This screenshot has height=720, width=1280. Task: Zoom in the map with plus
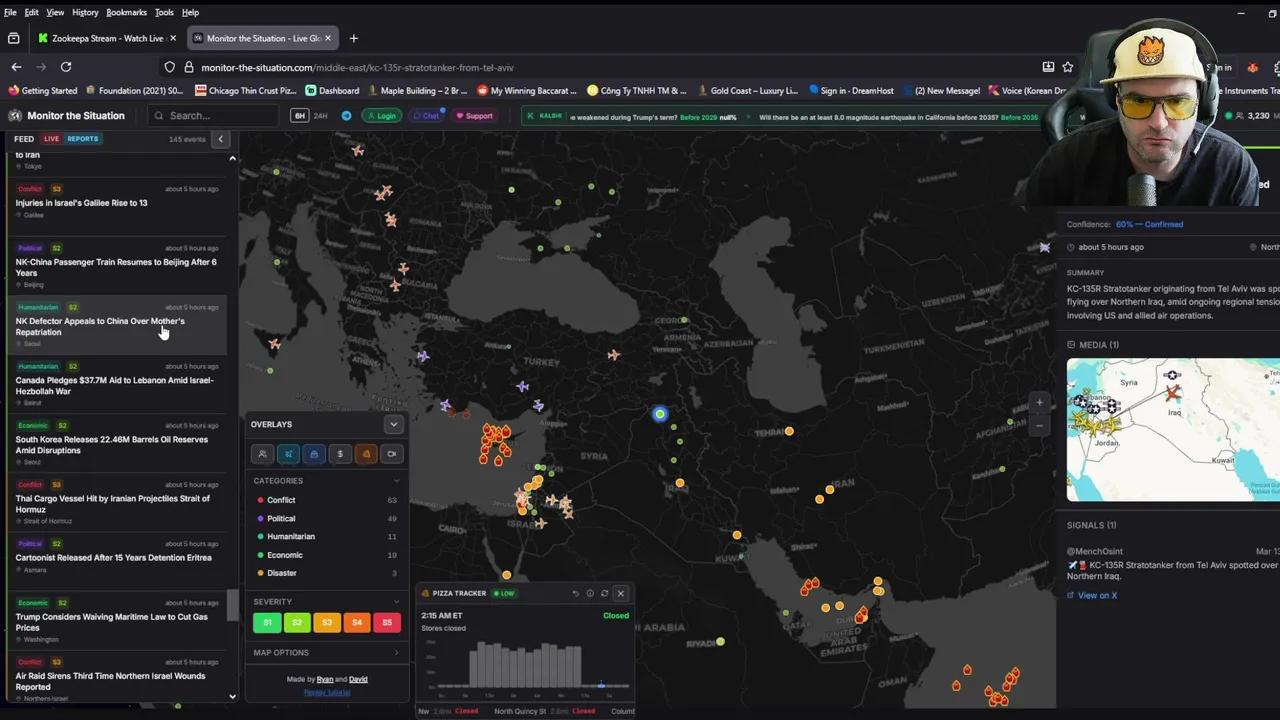1039,403
